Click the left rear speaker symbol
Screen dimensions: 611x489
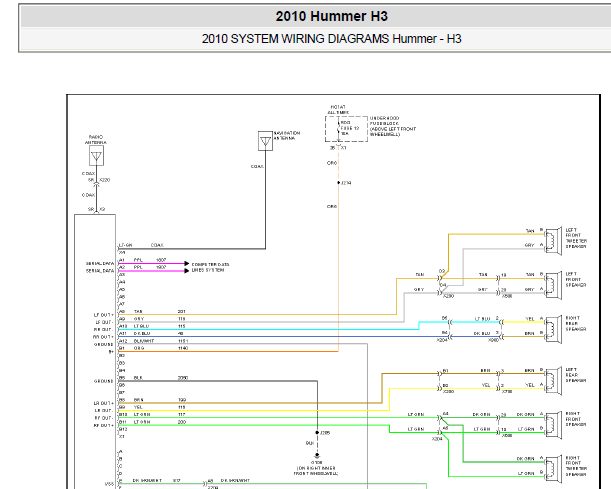(x=553, y=381)
